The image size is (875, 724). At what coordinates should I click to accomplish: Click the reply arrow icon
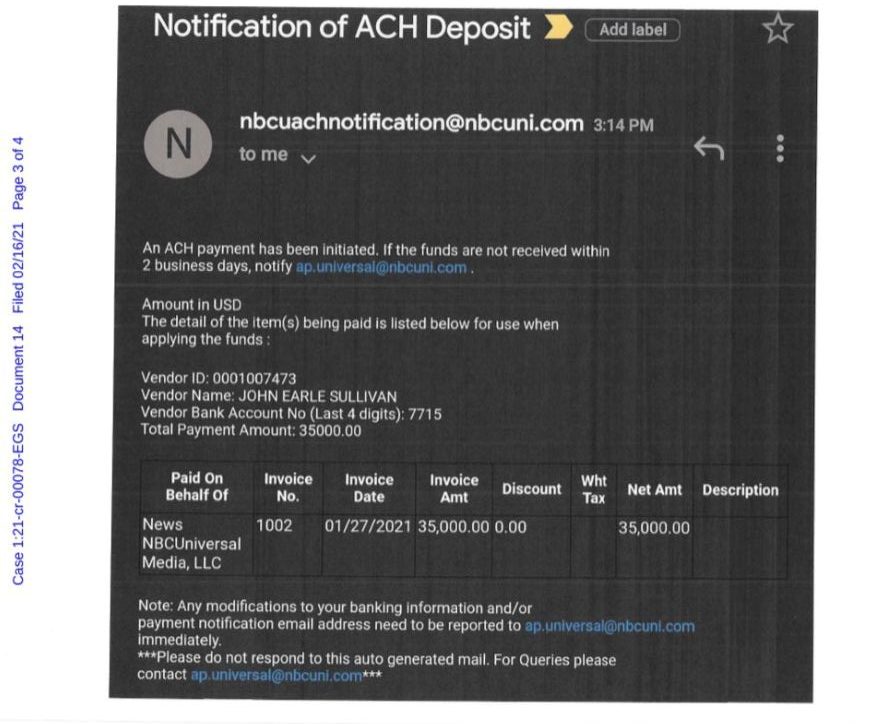tap(709, 148)
